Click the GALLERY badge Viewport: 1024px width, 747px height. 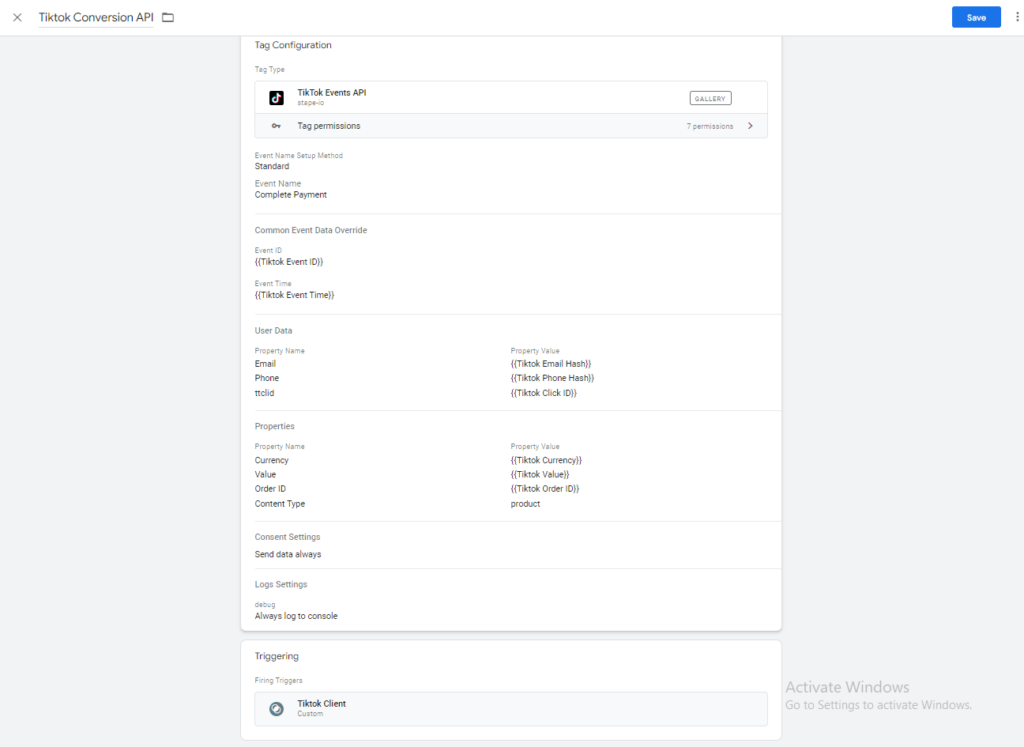click(710, 98)
